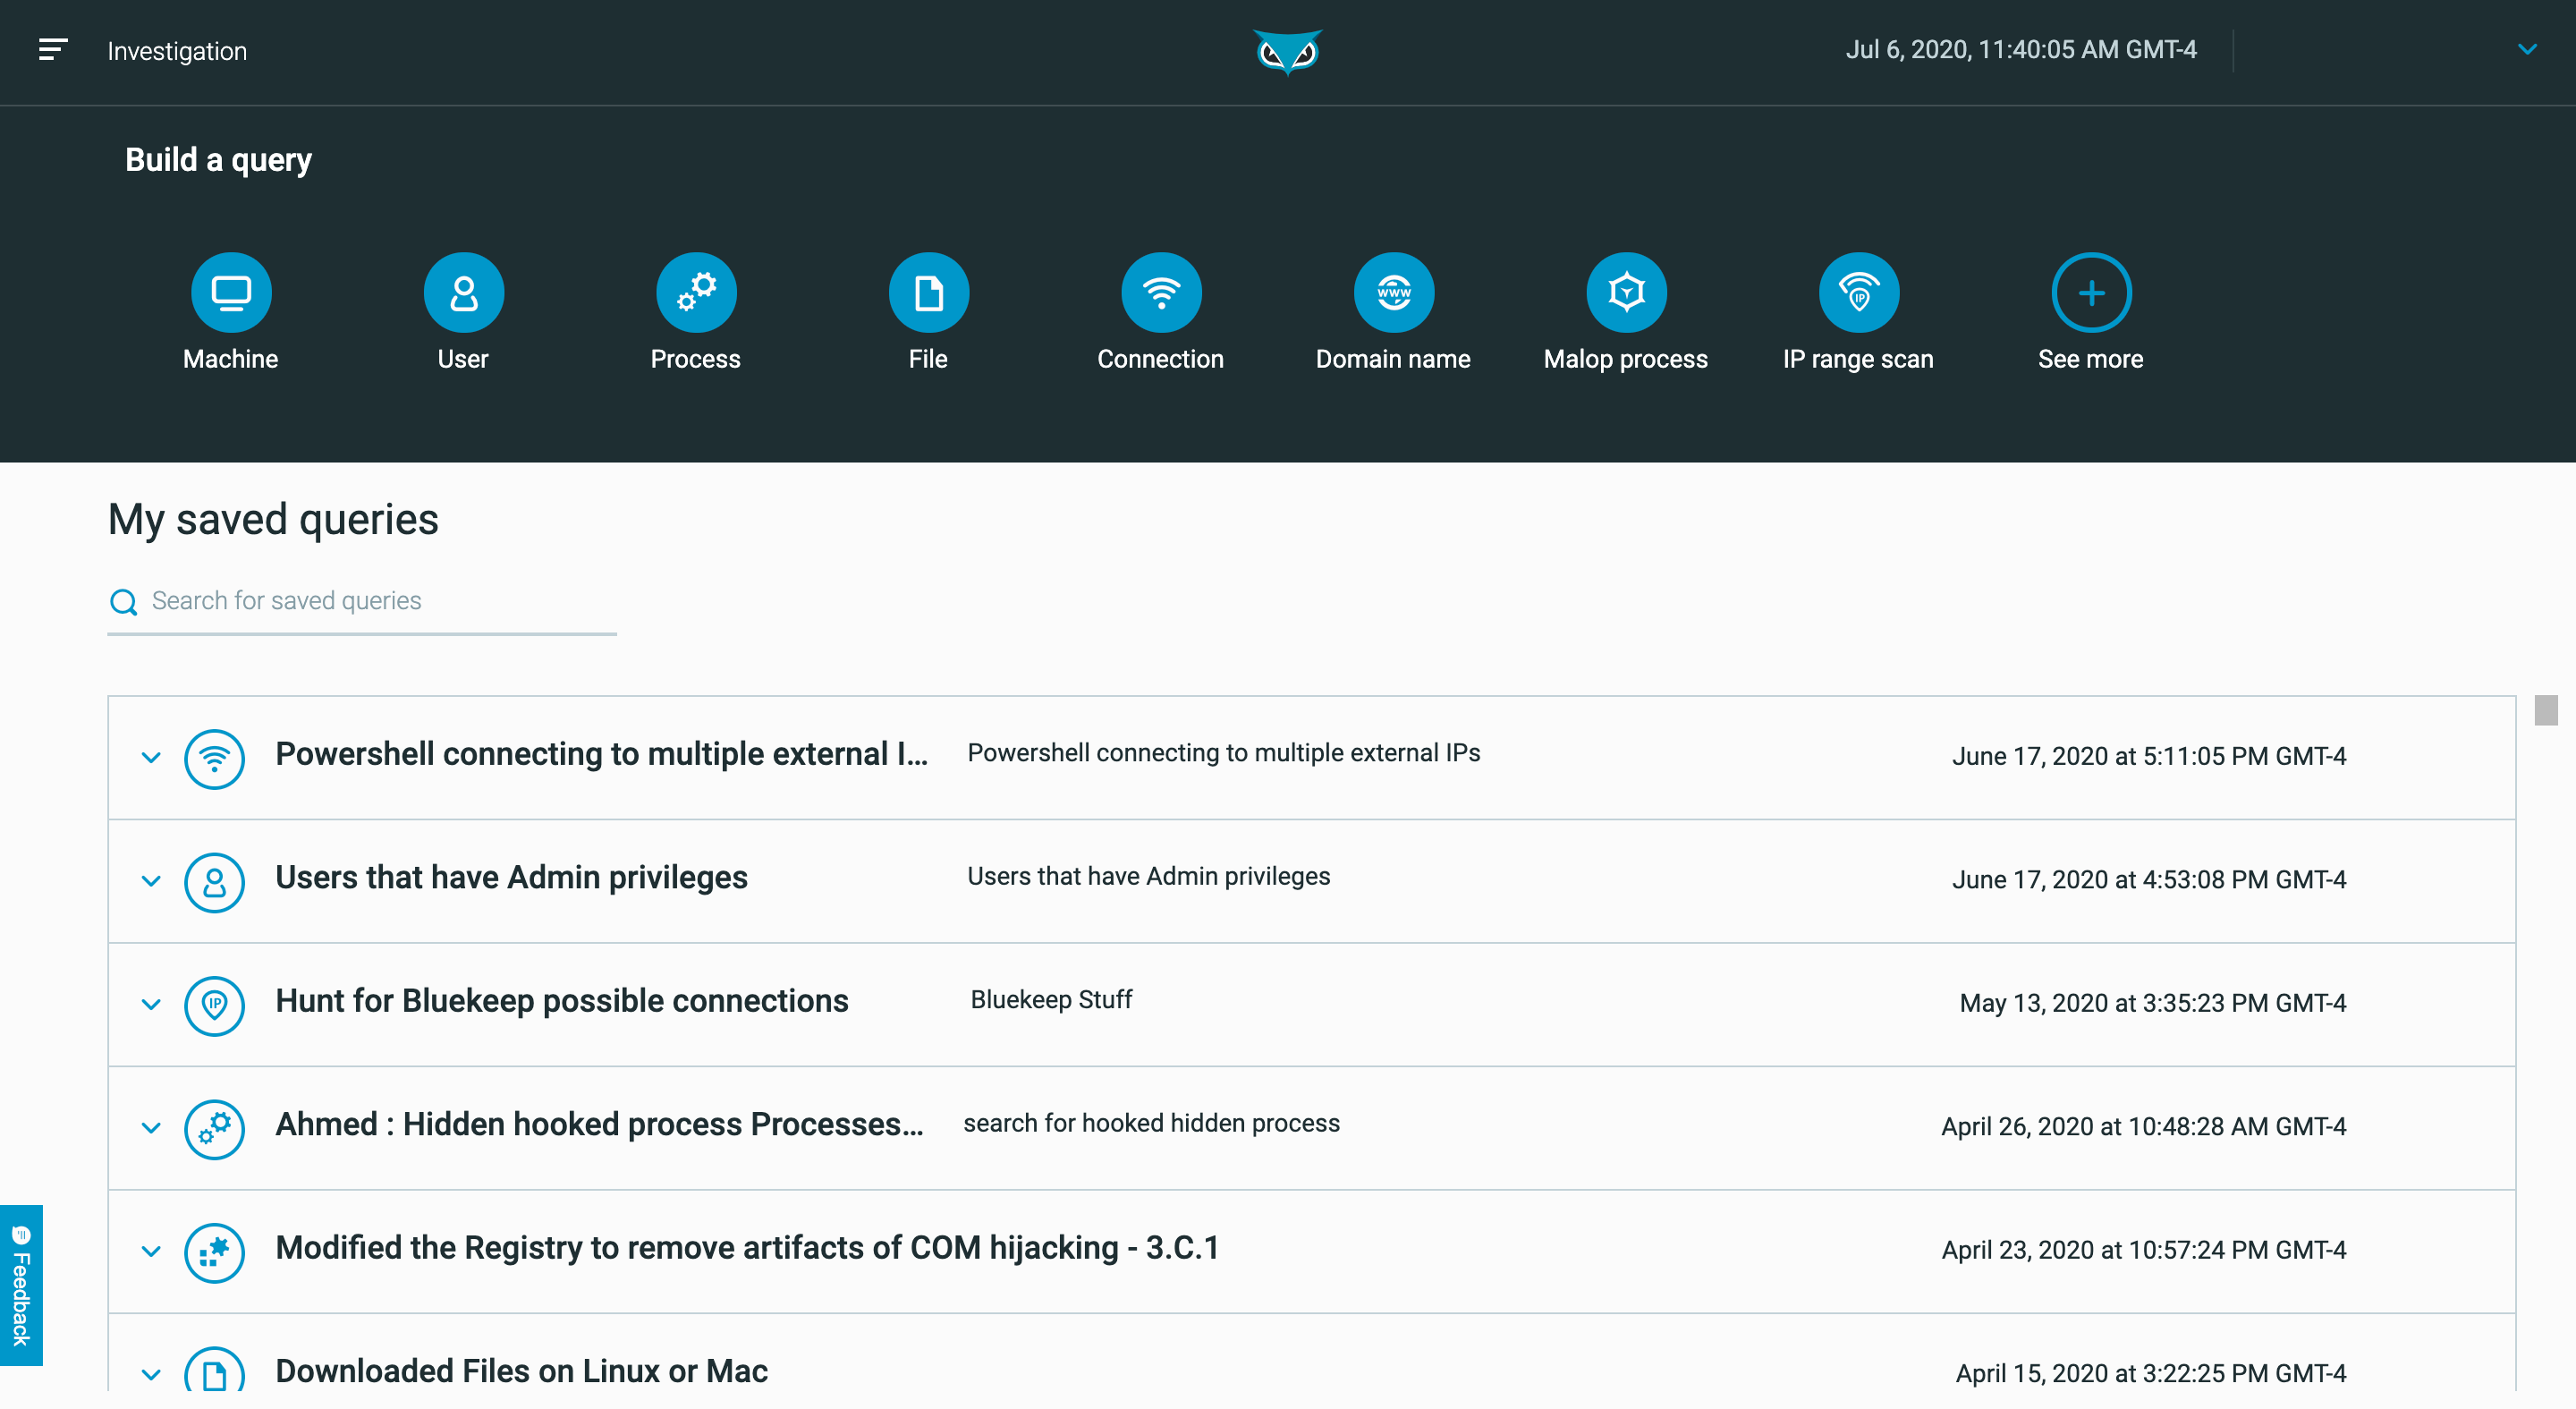Viewport: 2576px width, 1409px height.
Task: Click the saved queries scrollbar thumb
Action: coord(2546,710)
